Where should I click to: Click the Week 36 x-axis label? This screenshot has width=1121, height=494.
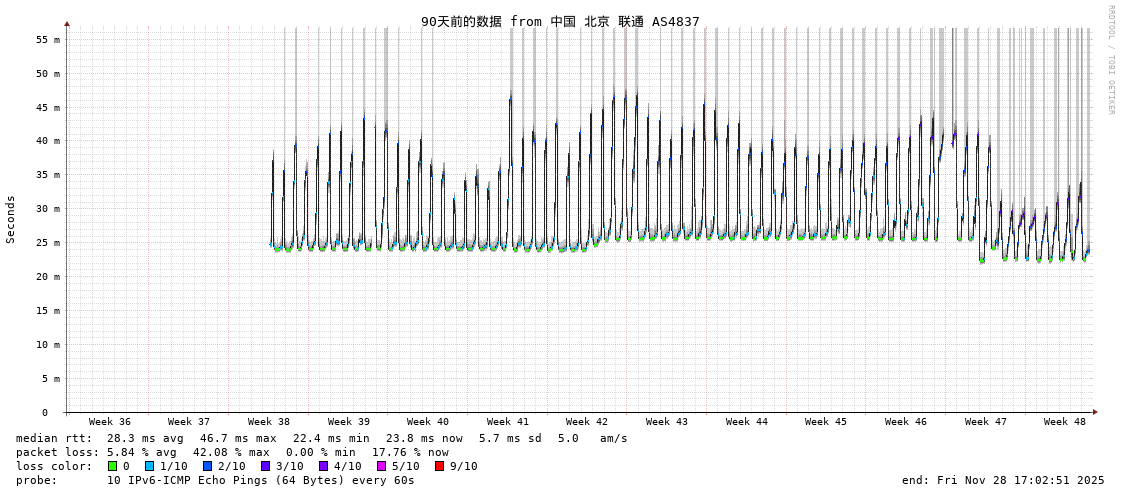110,422
